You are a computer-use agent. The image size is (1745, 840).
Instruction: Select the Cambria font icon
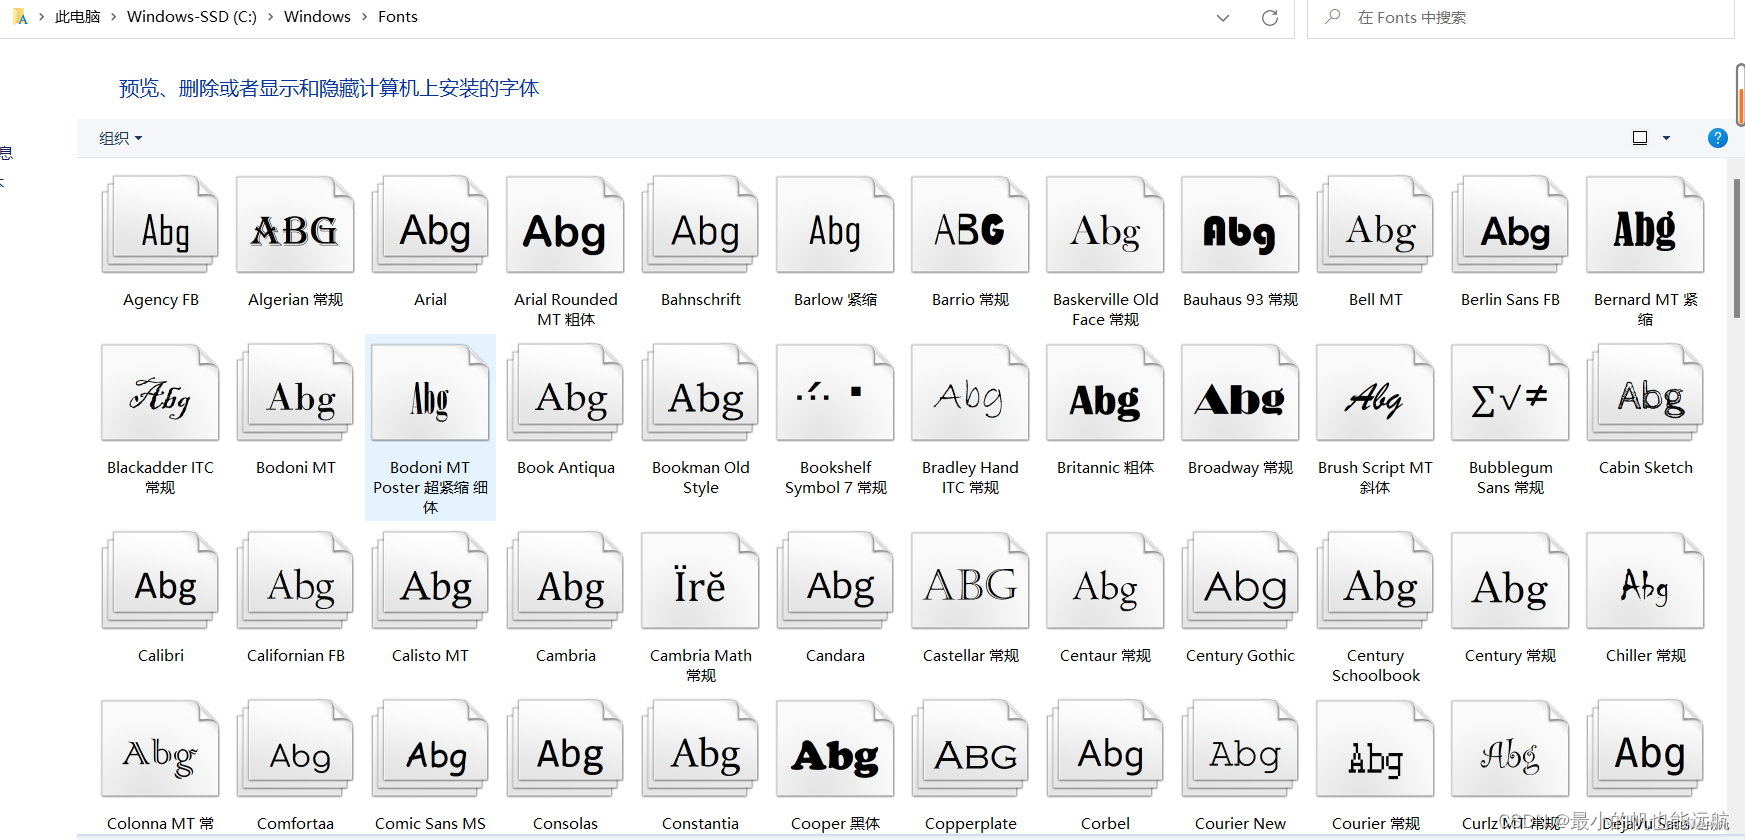pyautogui.click(x=565, y=581)
